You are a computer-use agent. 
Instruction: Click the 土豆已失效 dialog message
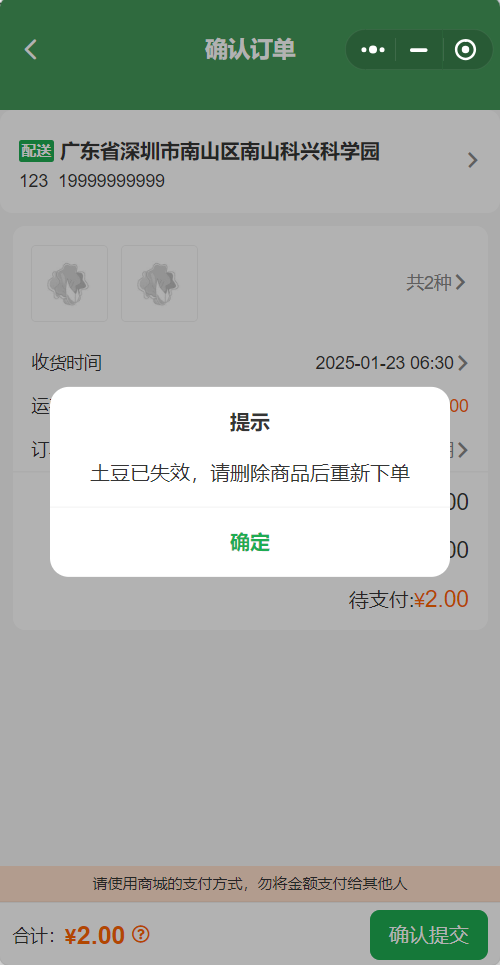coord(250,473)
